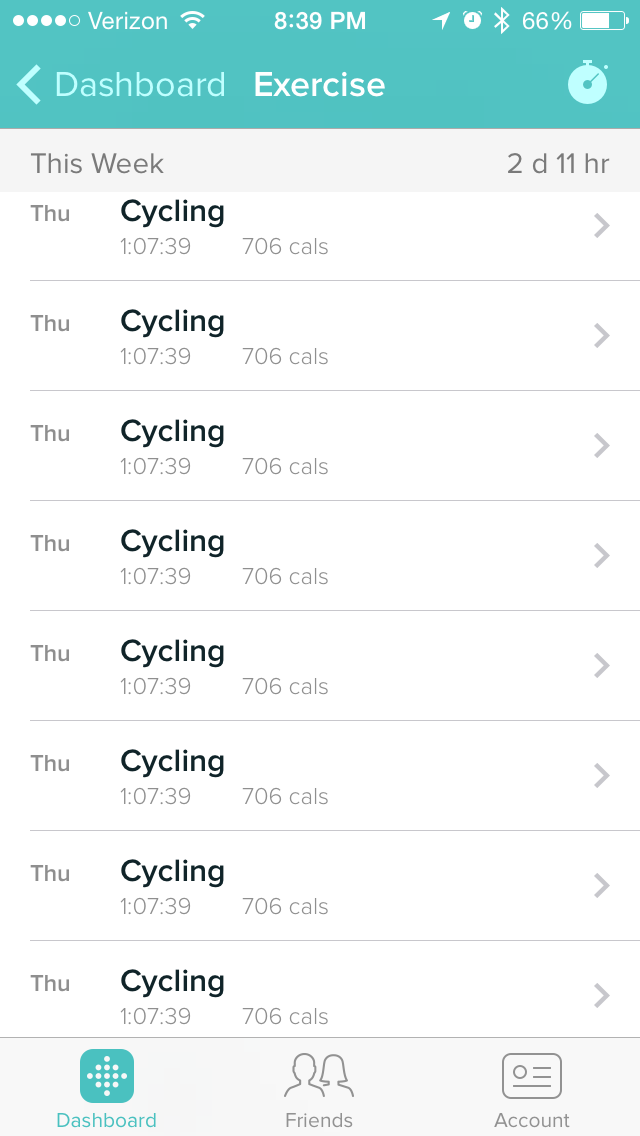Viewport: 640px width, 1136px height.
Task: Go back via the Dashboard text link
Action: point(140,85)
